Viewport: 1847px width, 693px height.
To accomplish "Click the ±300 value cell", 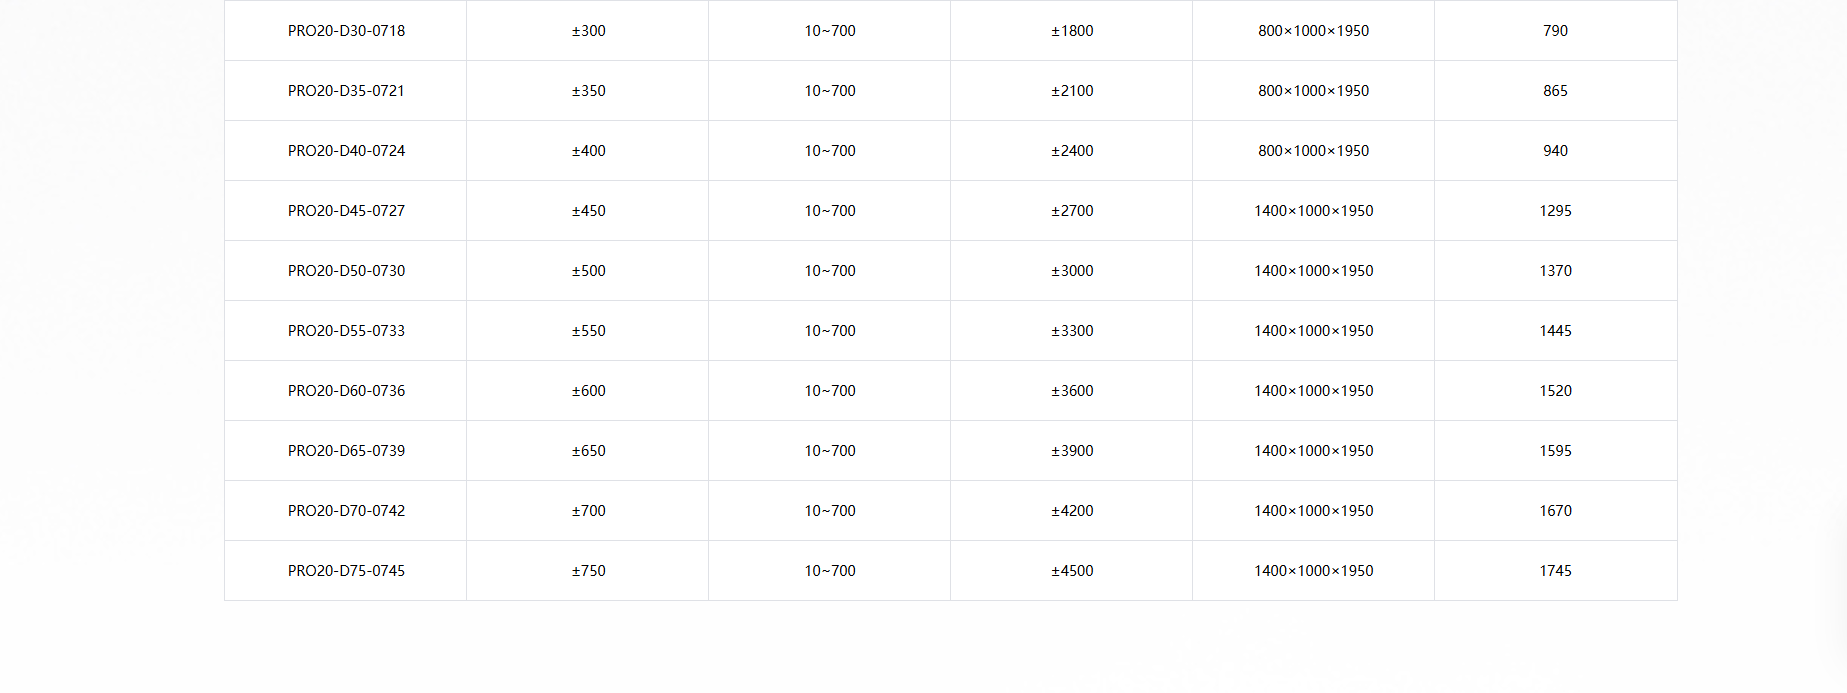I will (x=588, y=31).
